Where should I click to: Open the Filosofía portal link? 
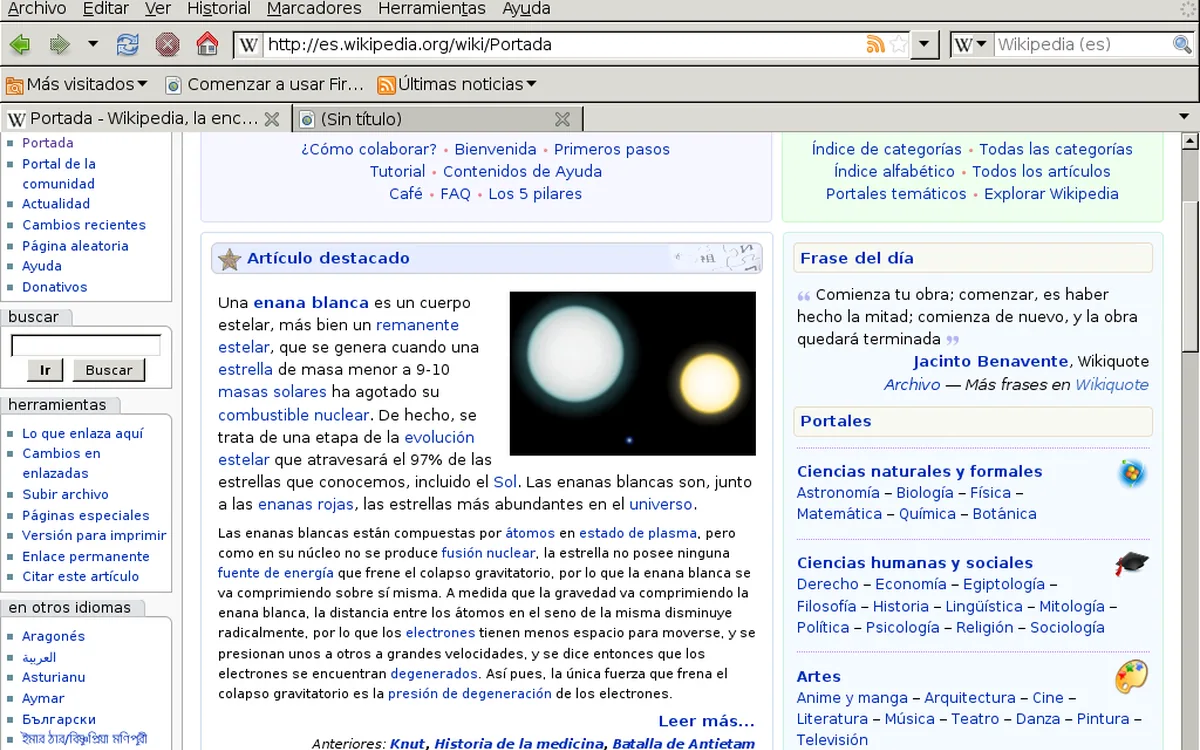coord(827,606)
